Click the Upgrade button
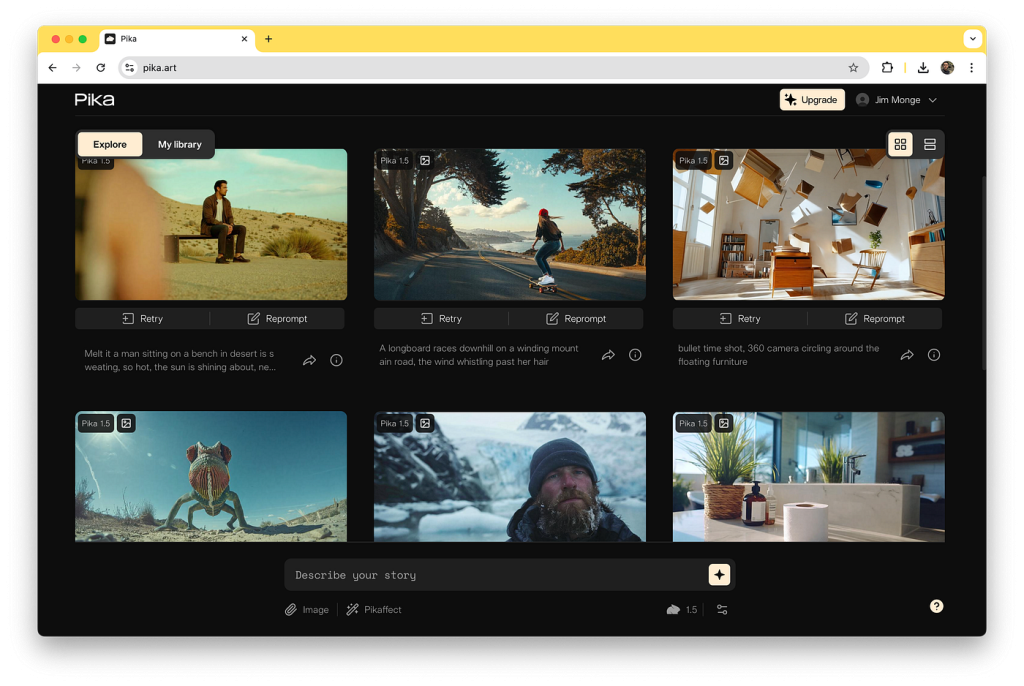The height and width of the screenshot is (686, 1024). 811,100
